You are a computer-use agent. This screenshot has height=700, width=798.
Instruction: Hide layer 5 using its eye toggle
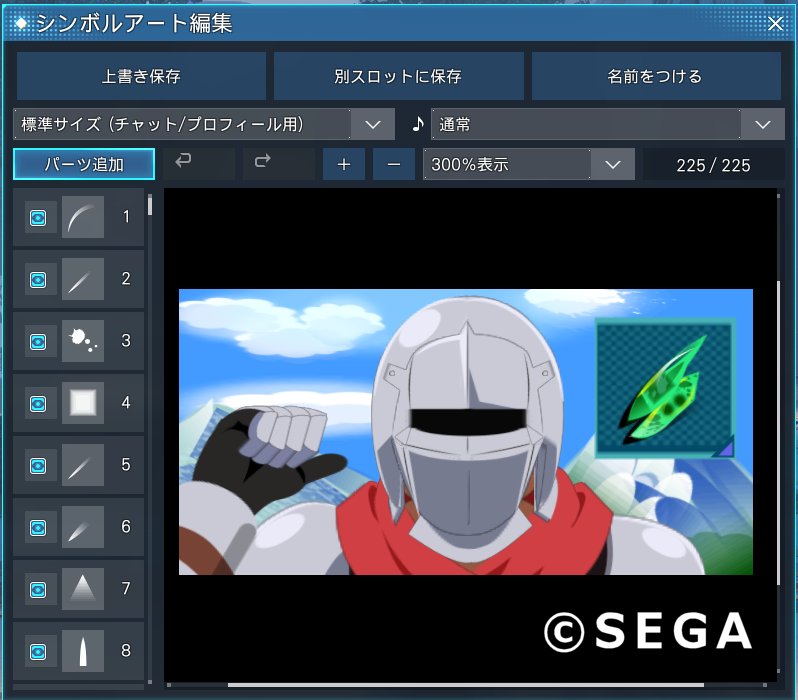[x=38, y=466]
